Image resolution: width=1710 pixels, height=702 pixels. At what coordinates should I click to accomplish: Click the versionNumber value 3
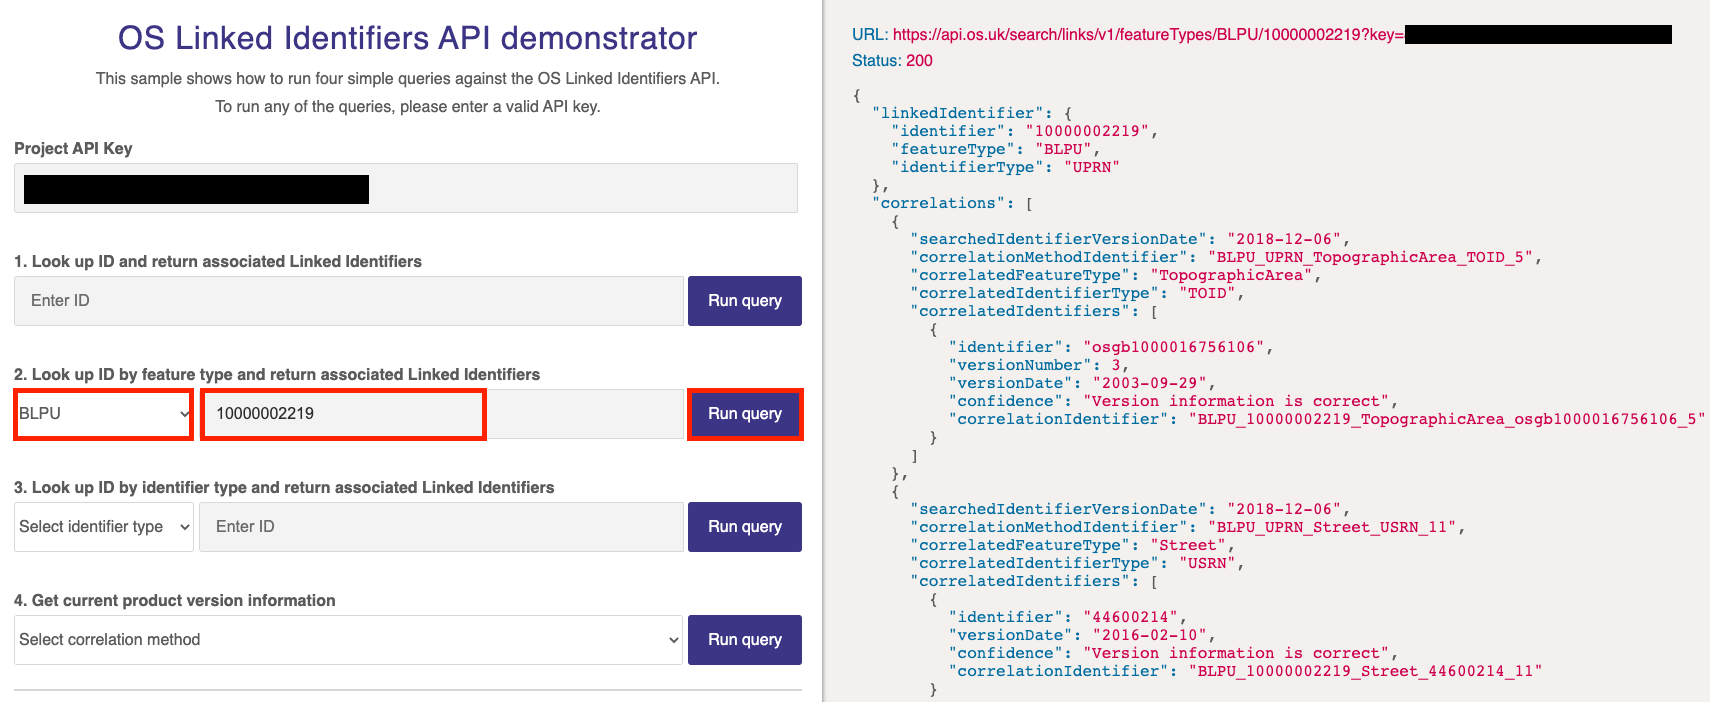1116,365
